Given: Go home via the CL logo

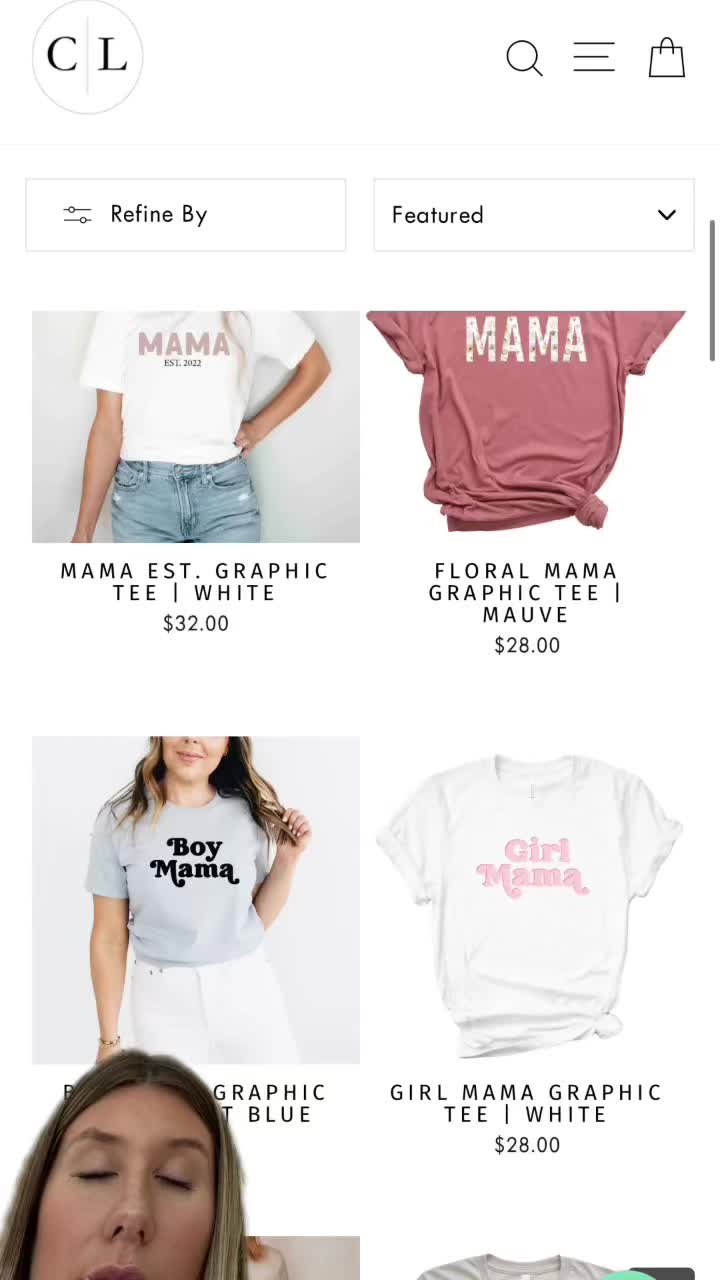Looking at the screenshot, I should click(x=88, y=56).
